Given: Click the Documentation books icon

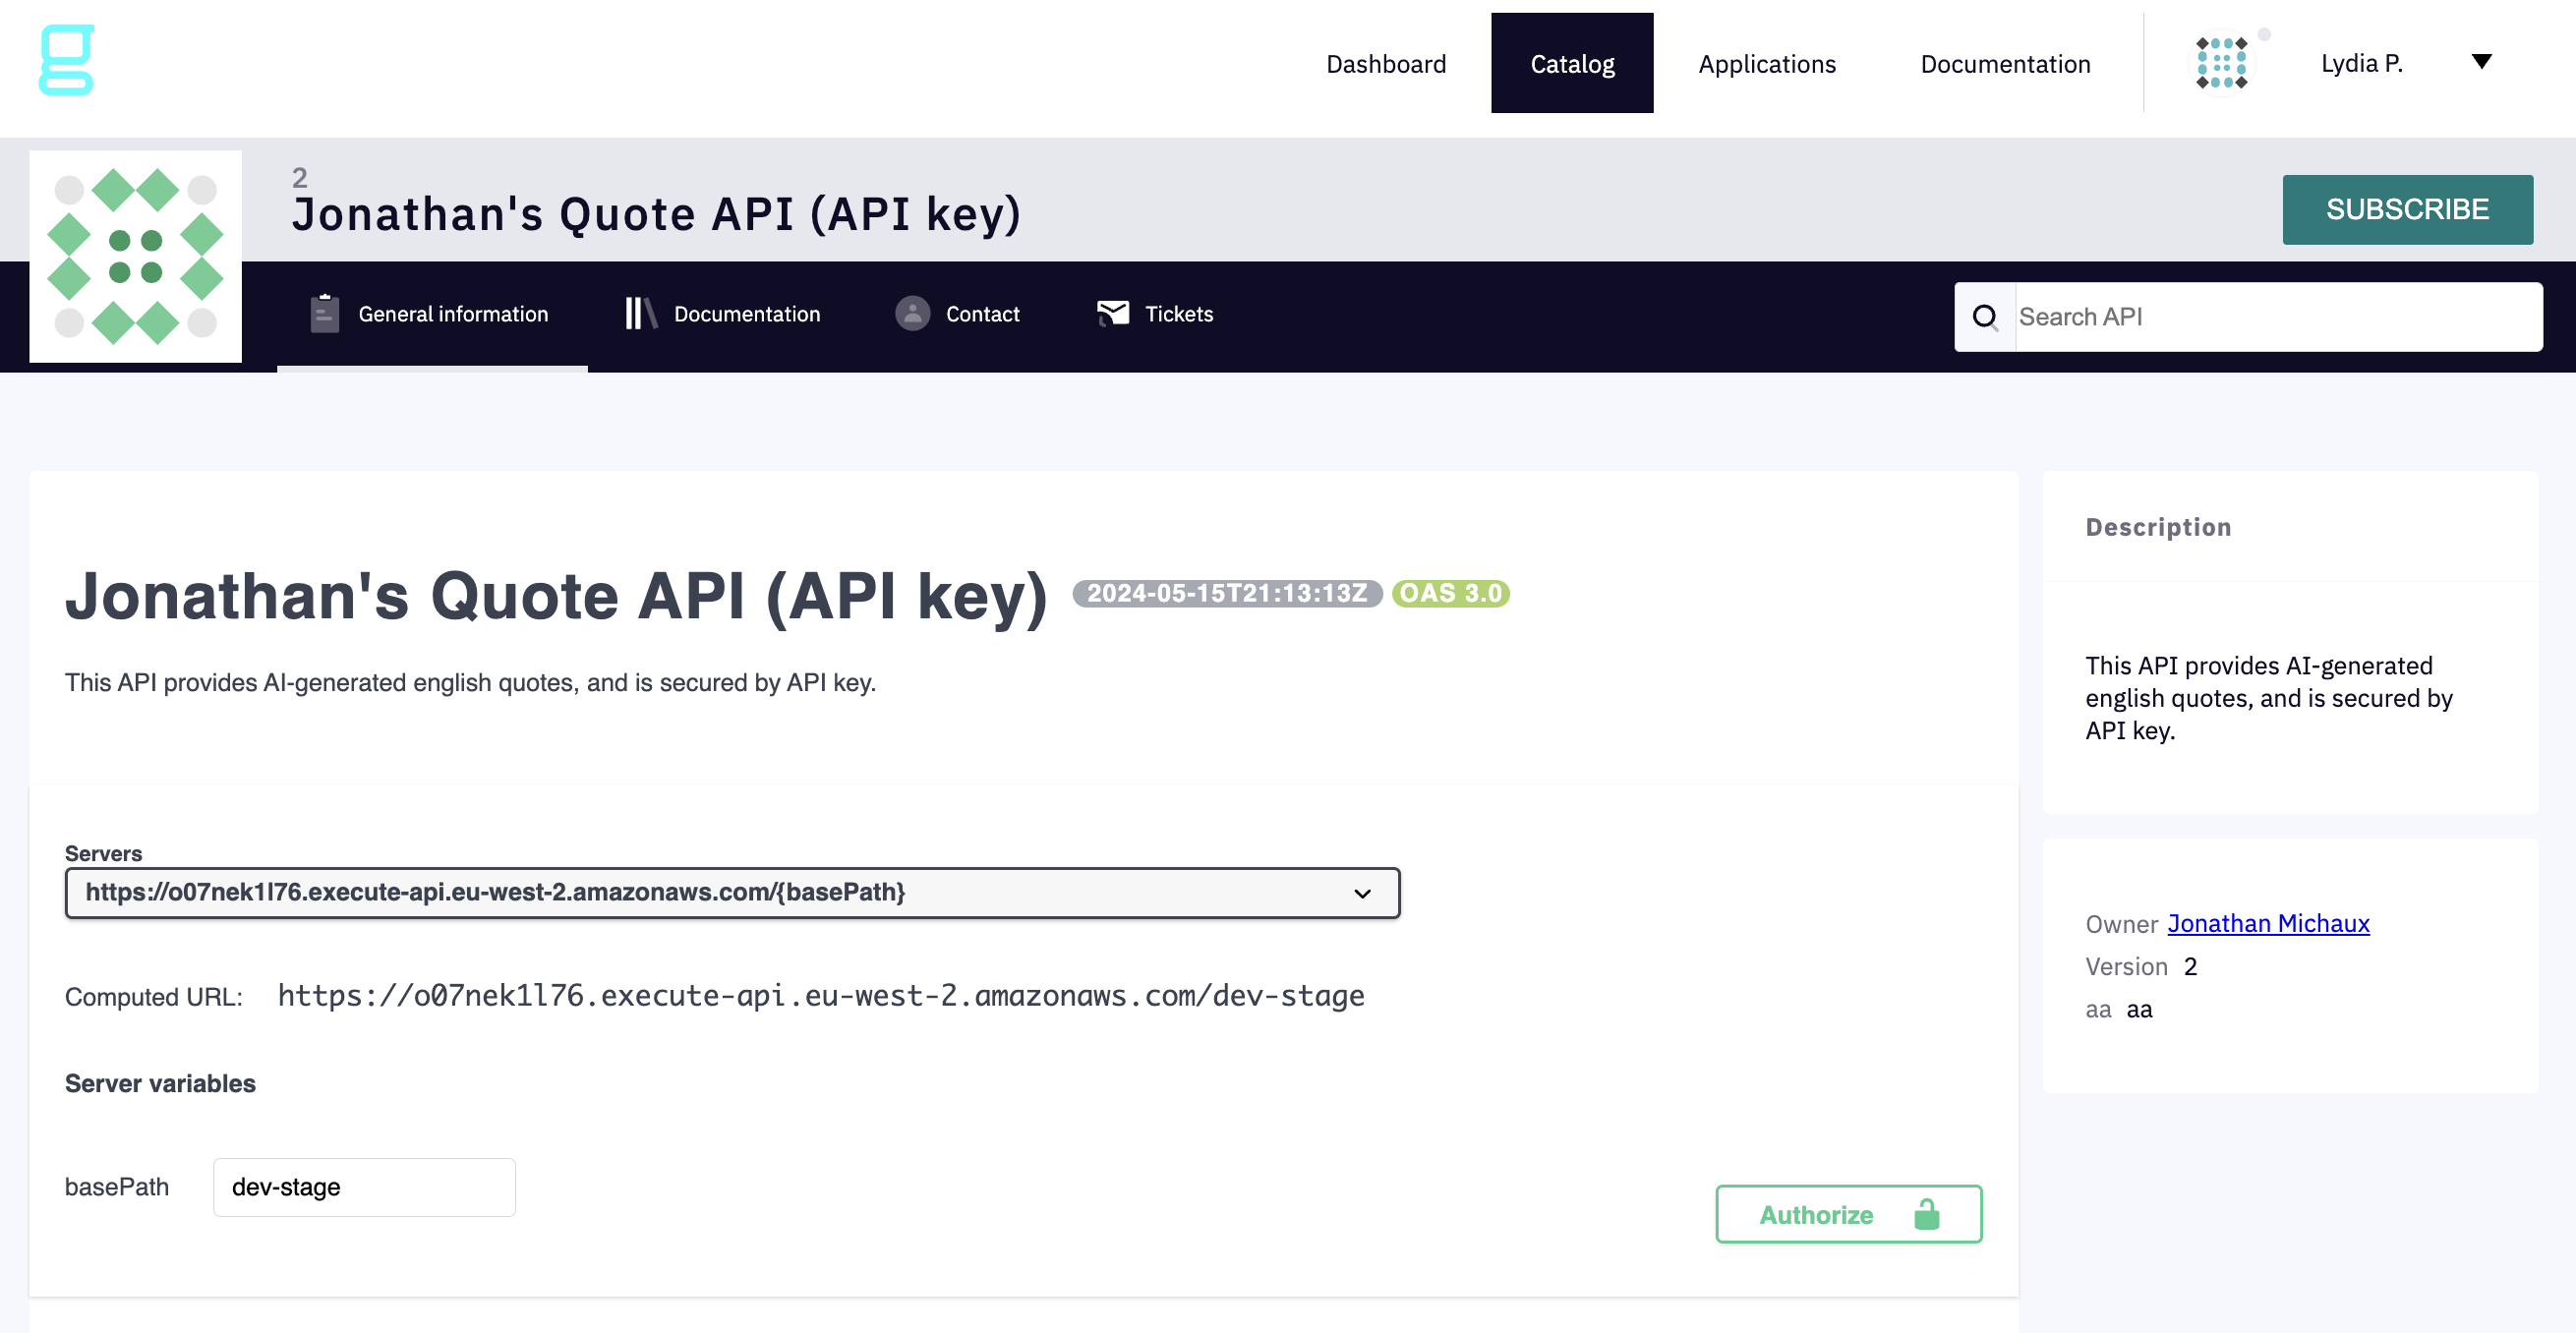Looking at the screenshot, I should click(x=640, y=314).
